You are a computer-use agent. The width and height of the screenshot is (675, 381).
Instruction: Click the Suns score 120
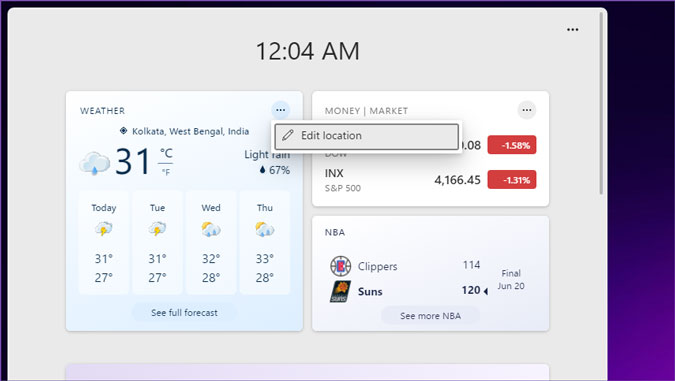point(471,291)
